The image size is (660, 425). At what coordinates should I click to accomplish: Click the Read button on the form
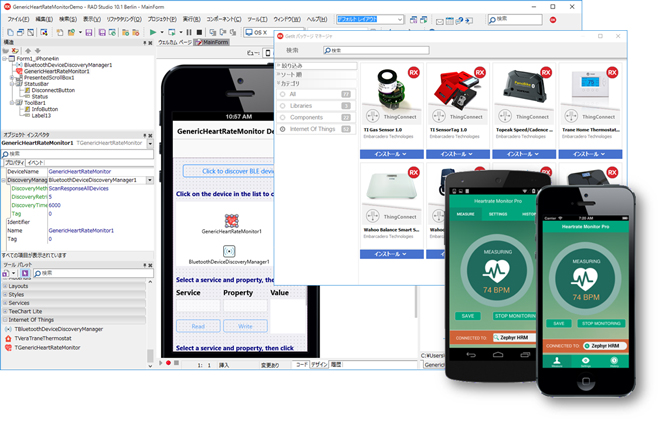click(198, 326)
